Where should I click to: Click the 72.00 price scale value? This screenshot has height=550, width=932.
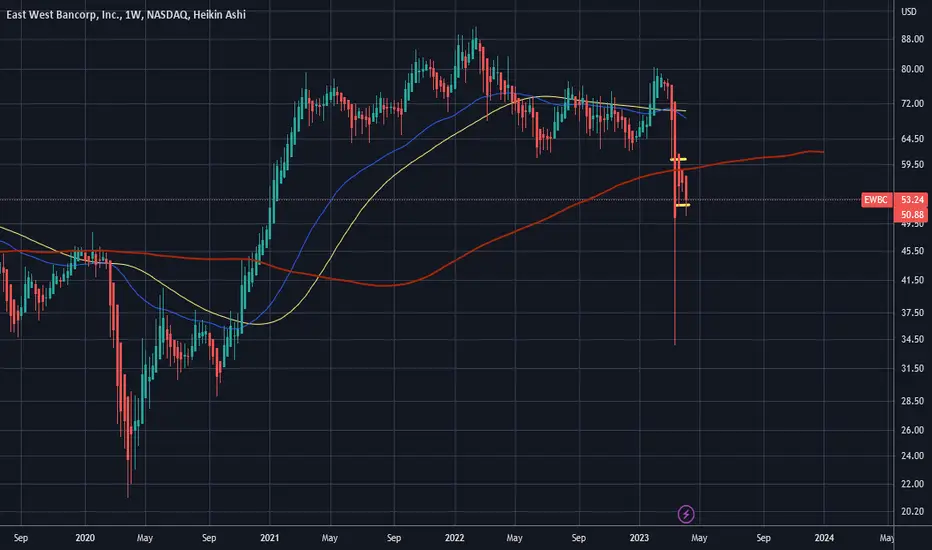(x=912, y=103)
